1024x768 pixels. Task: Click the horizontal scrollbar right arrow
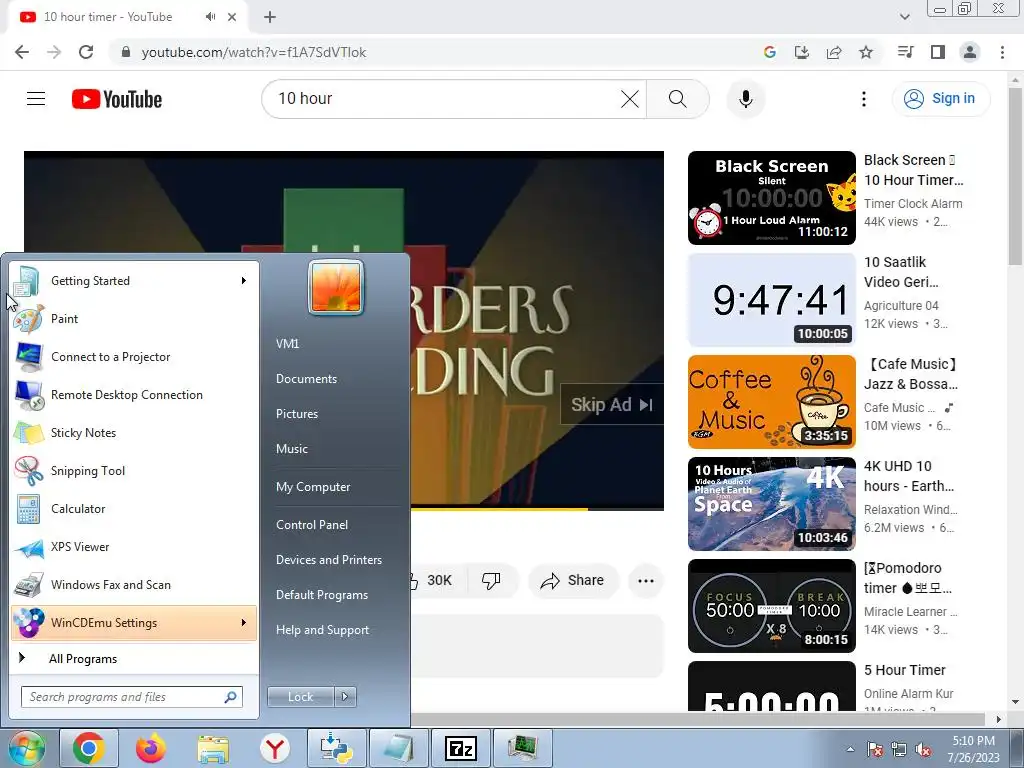click(998, 719)
